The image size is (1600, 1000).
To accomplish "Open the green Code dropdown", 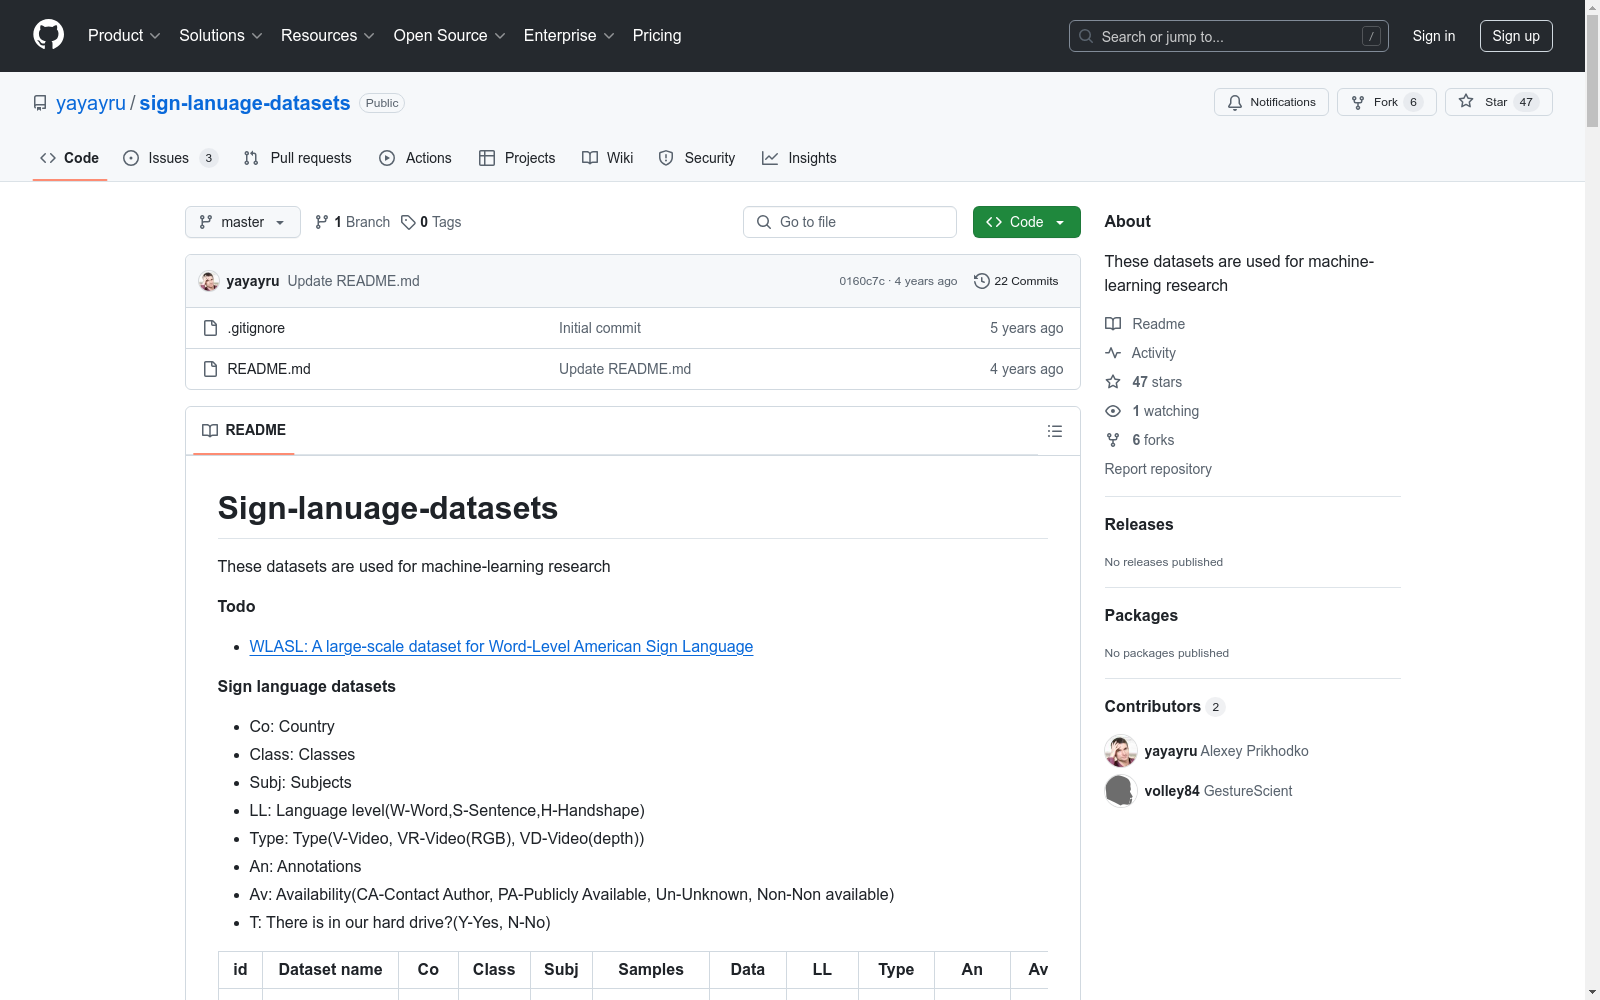I will pos(1026,222).
